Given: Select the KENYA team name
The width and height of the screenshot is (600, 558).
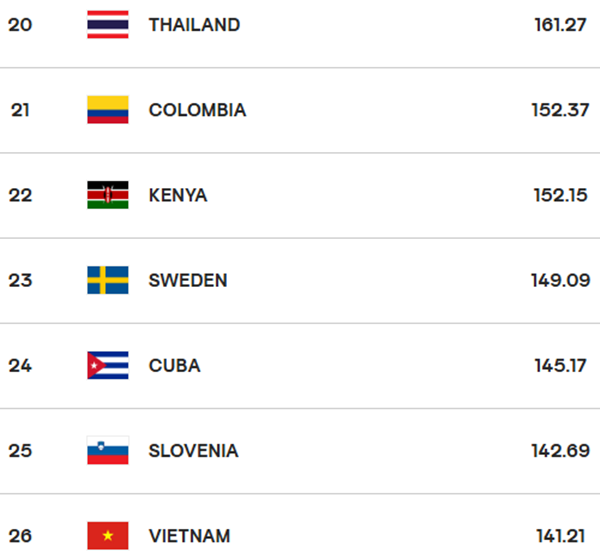Looking at the screenshot, I should click(x=178, y=195).
